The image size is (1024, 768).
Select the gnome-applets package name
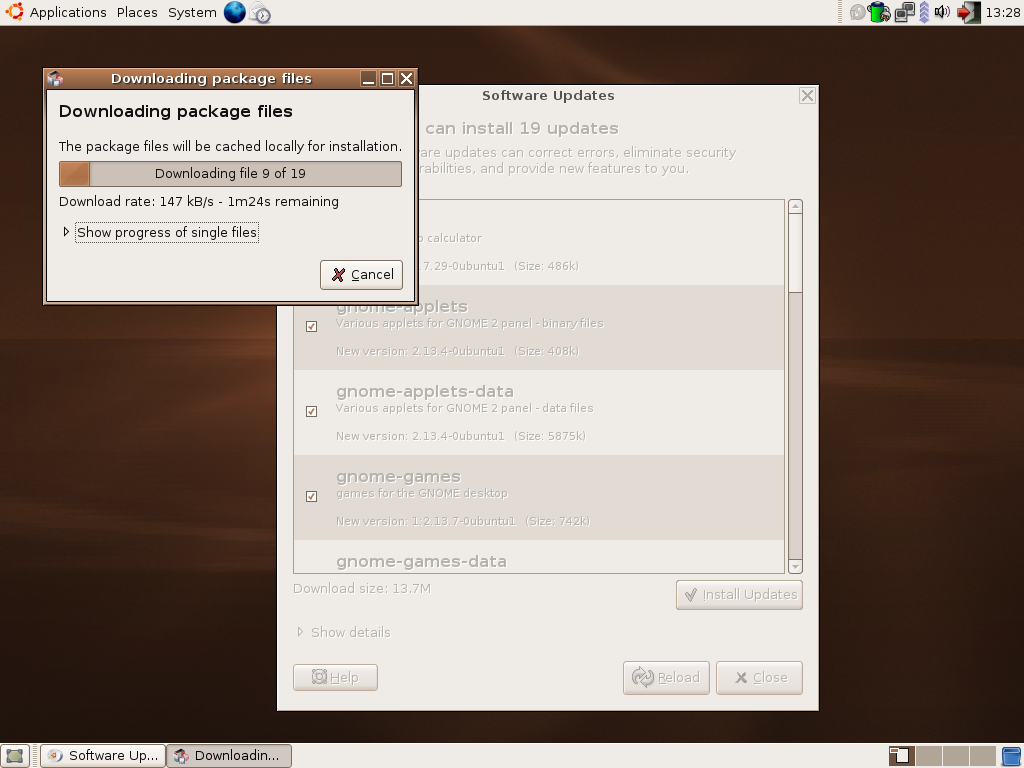(x=402, y=307)
